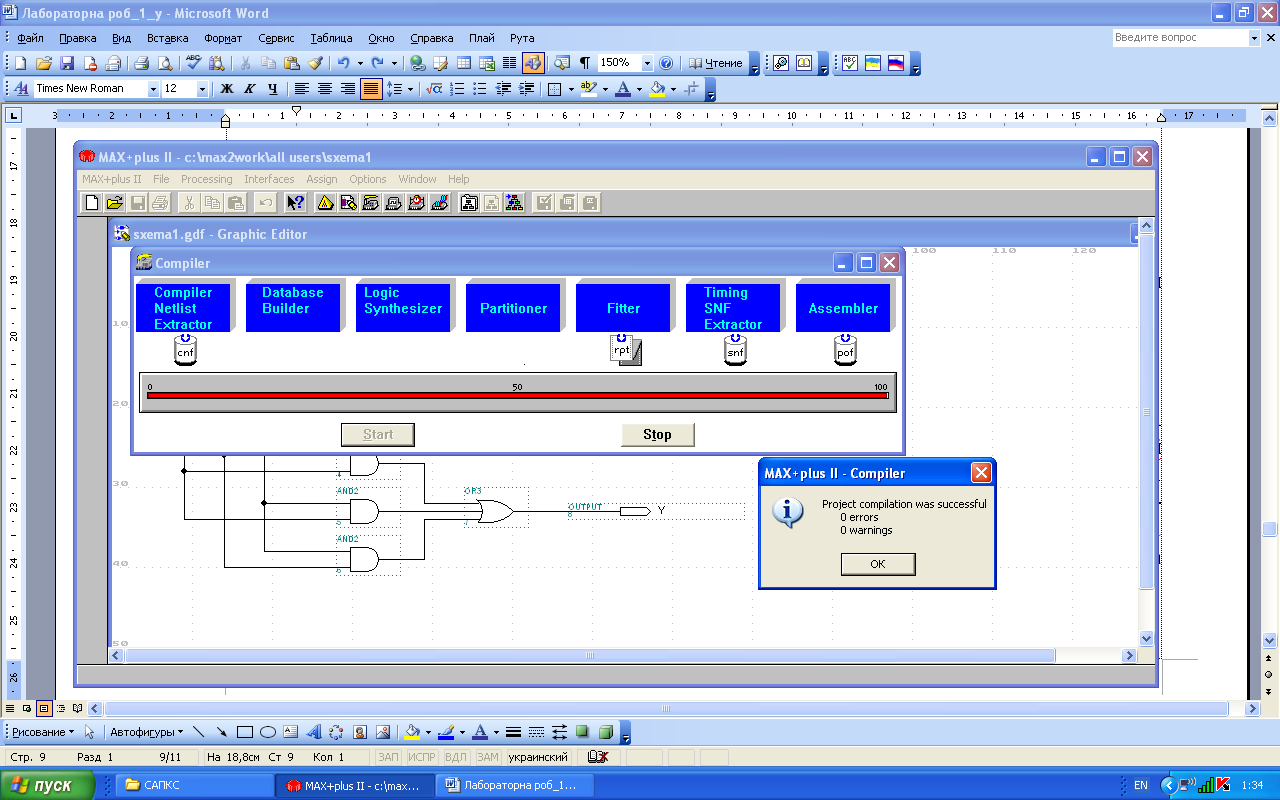Toggle italic (К) formatting
Screen dimensions: 1280x800
pyautogui.click(x=250, y=89)
